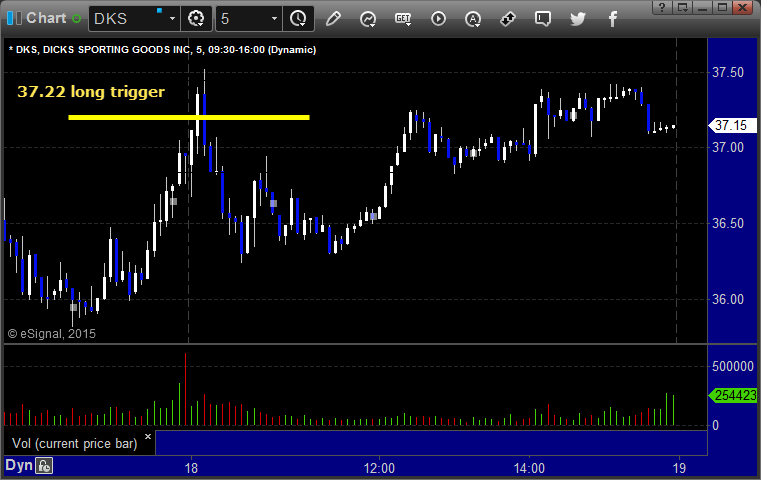Open the symbol settings gear menu
The height and width of the screenshot is (480, 761).
(x=196, y=19)
